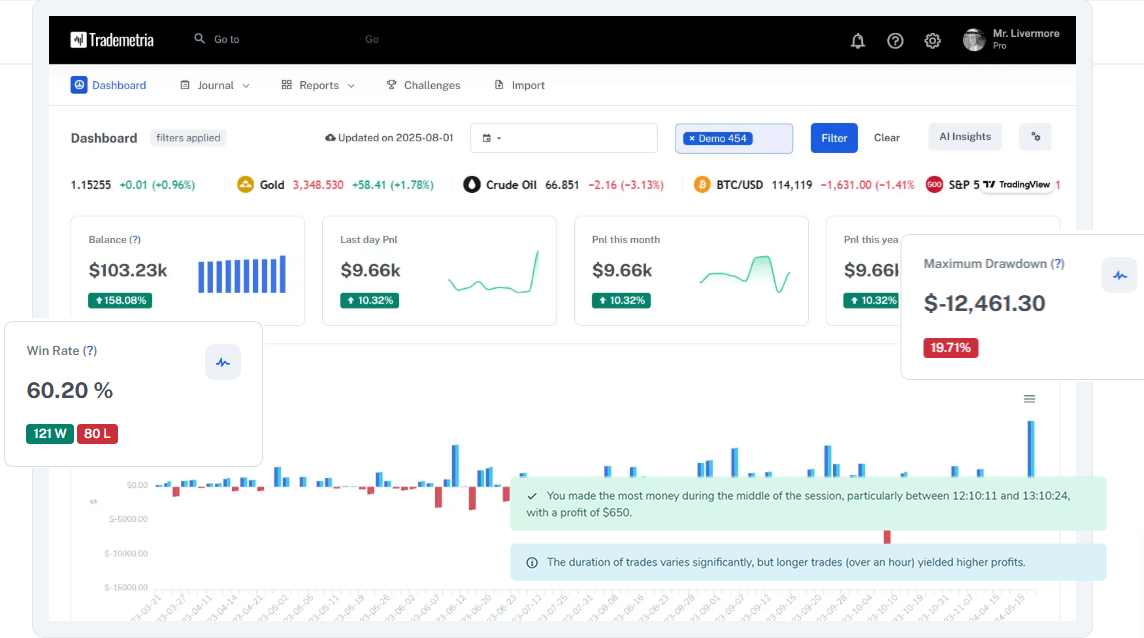
Task: Click the Win Rate chart icon
Action: pos(223,362)
